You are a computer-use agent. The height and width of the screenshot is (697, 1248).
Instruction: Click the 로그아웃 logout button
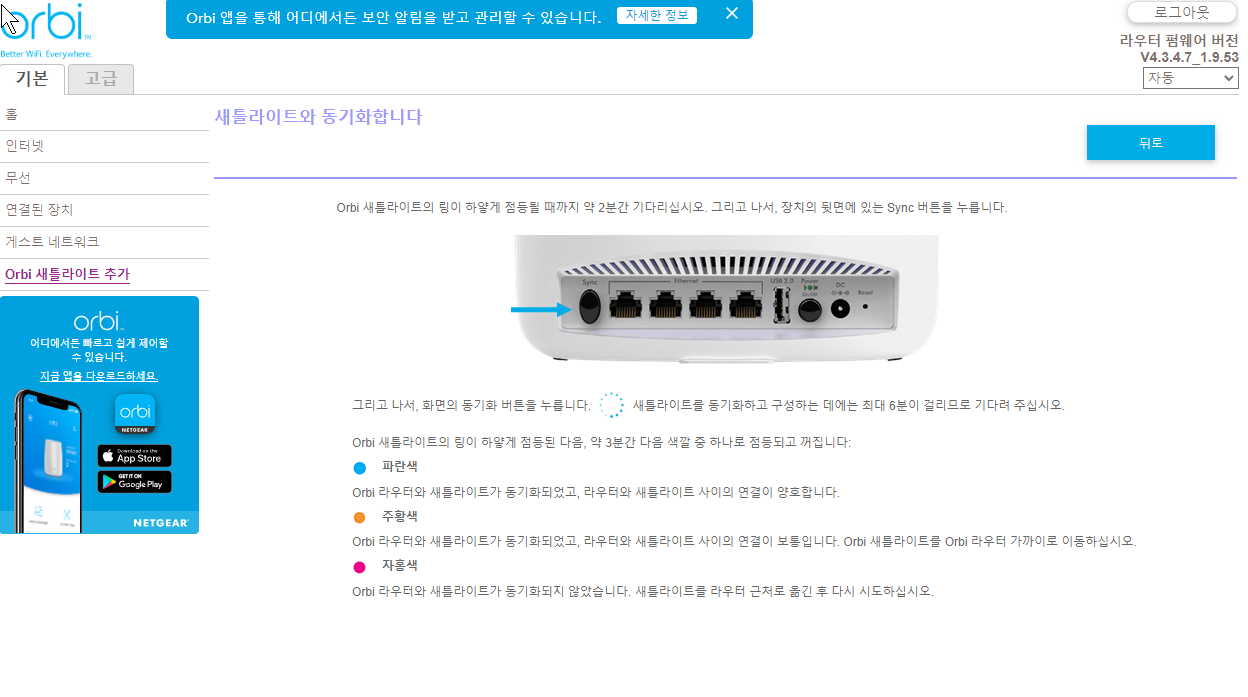pos(1182,12)
